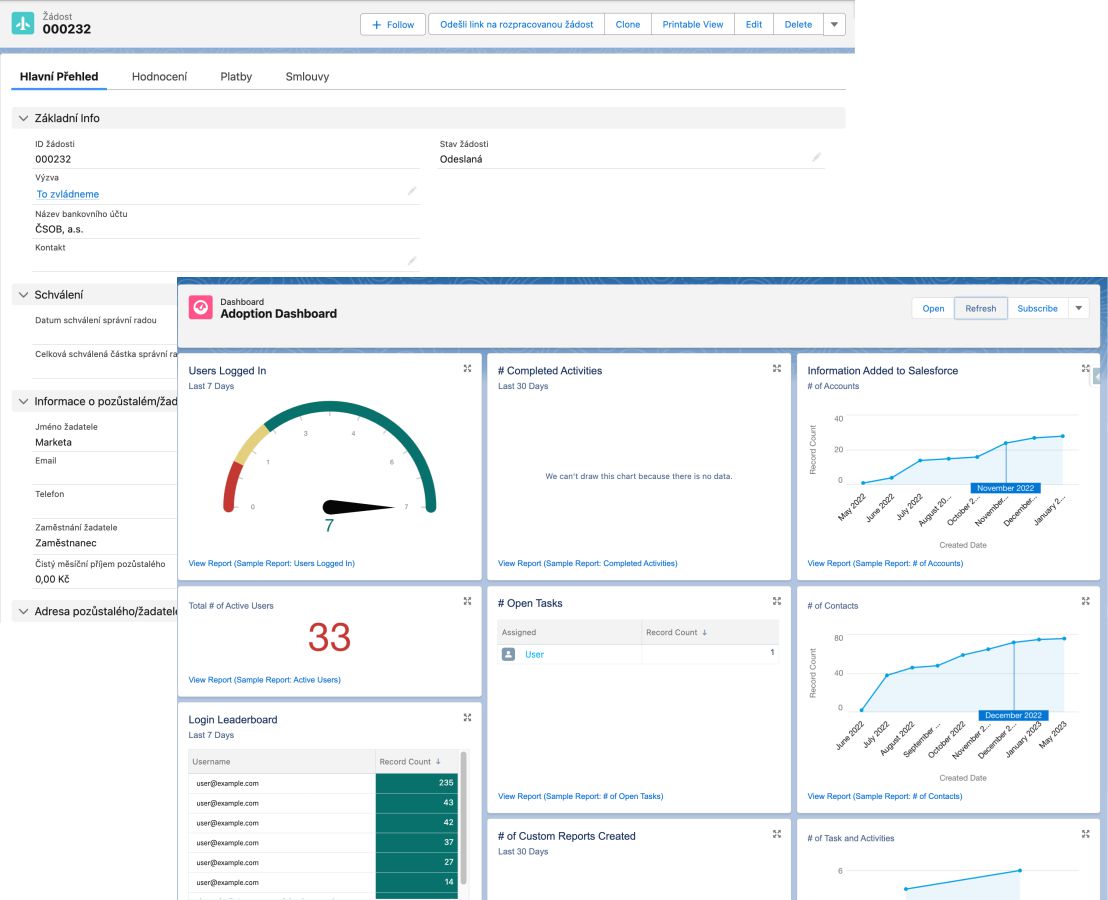Expand the Open Tasks widget

click(776, 602)
